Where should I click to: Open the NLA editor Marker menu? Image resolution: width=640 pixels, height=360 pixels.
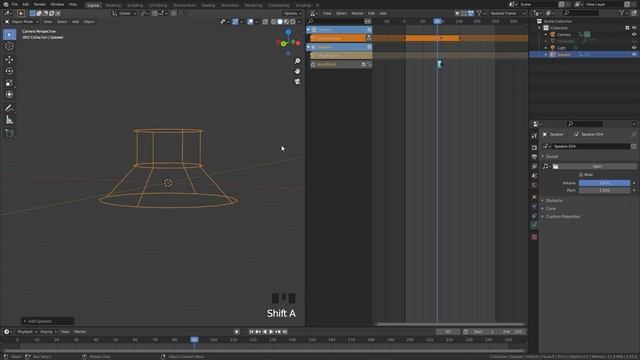click(x=357, y=13)
